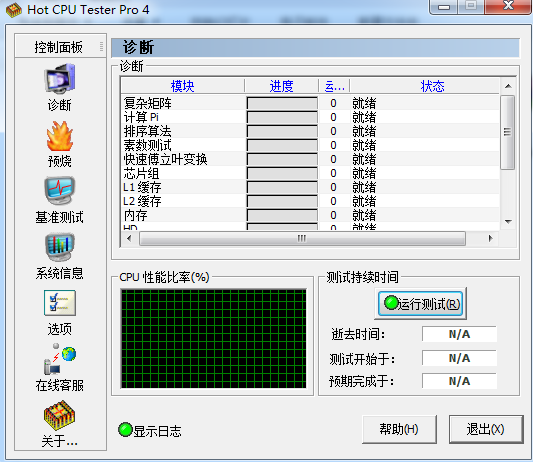Sort by the 进度 column header
Viewport: 533px width, 462px height.
(x=281, y=86)
